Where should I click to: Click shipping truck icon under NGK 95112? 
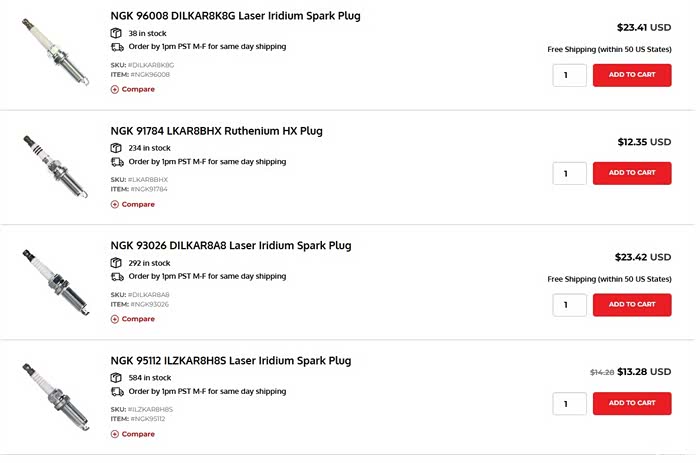[x=117, y=392]
